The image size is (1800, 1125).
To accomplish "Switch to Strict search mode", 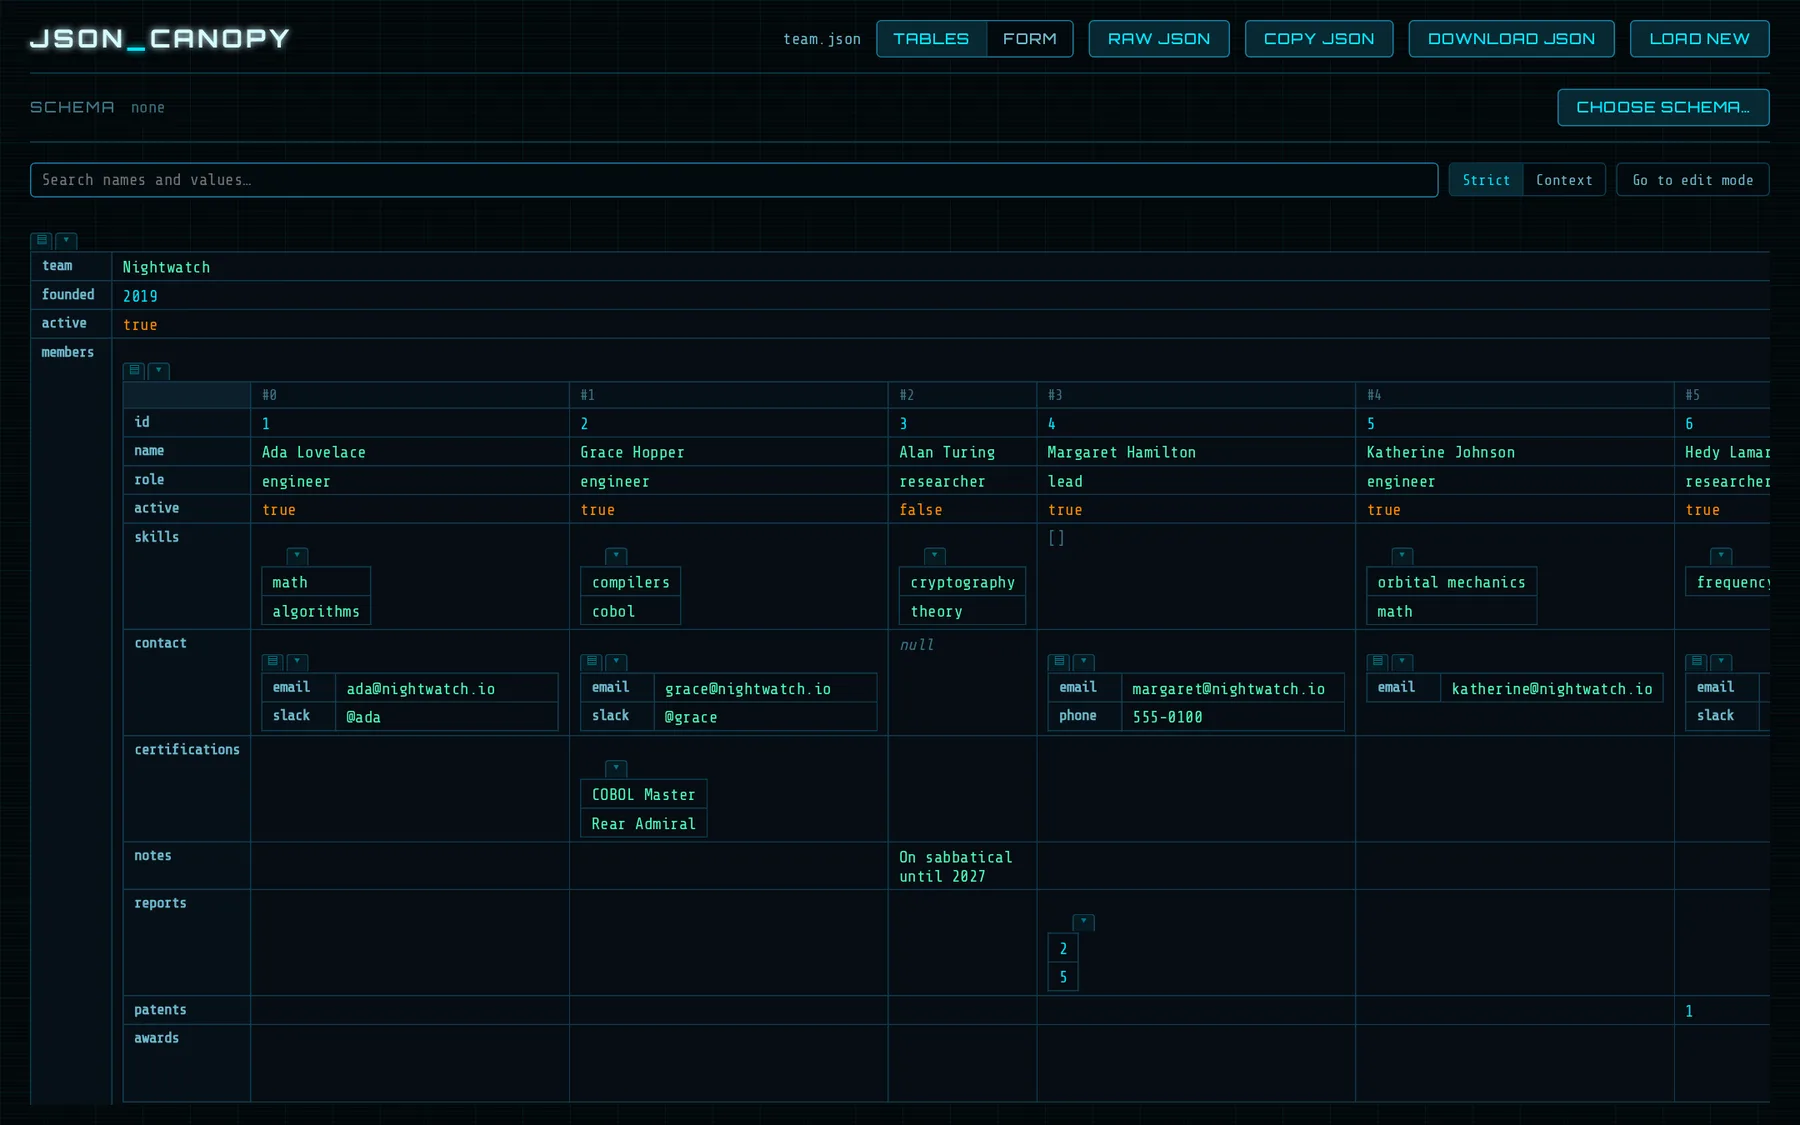I will [x=1486, y=180].
